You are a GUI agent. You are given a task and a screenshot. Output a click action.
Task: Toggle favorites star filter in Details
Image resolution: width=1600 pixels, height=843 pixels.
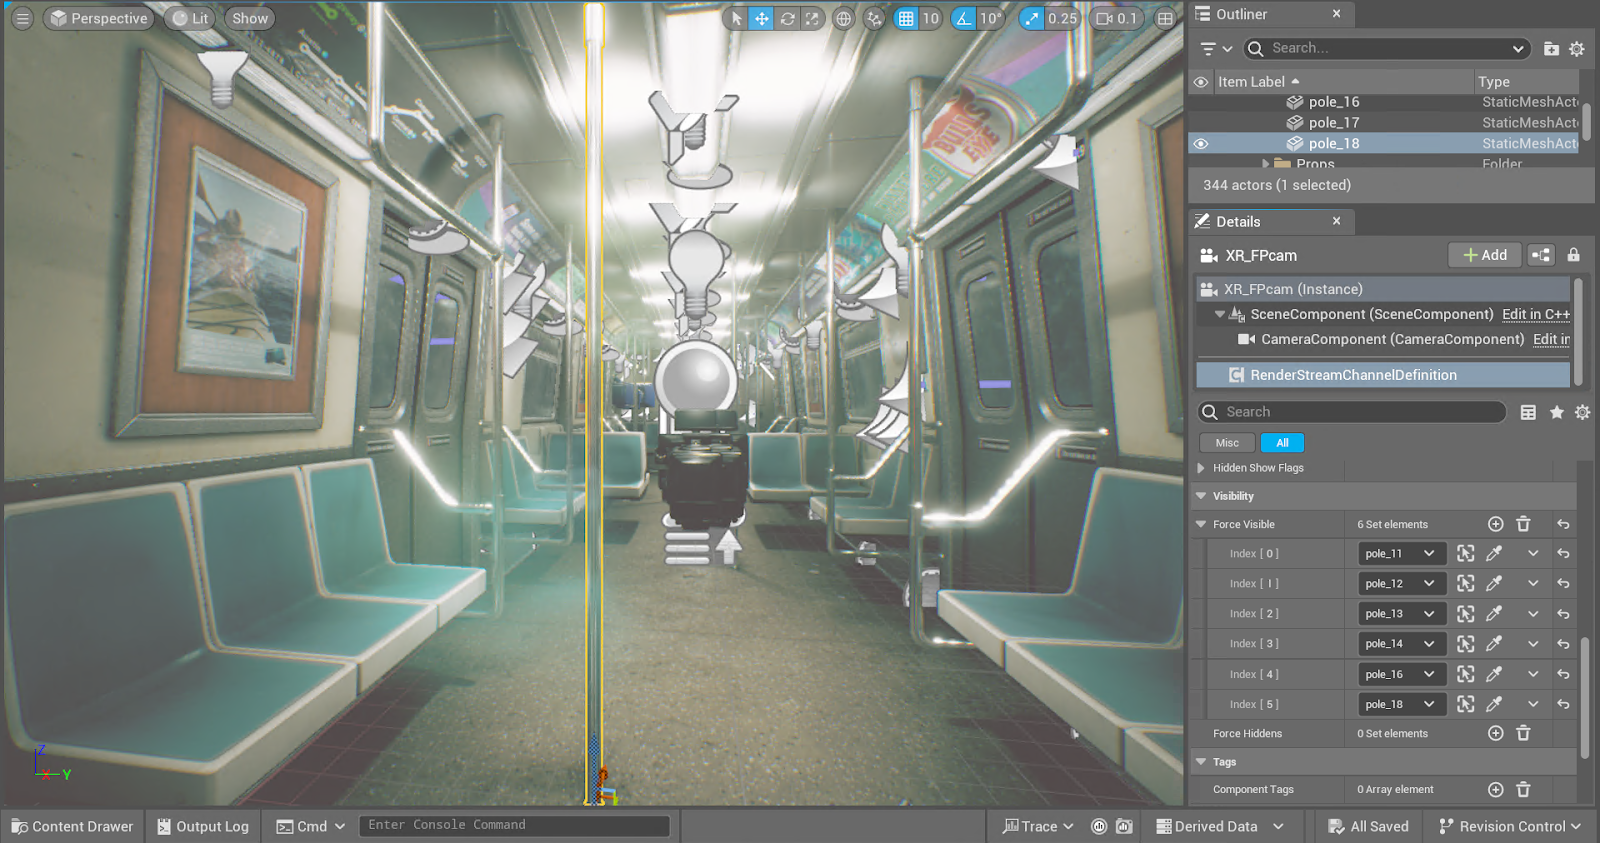1556,412
